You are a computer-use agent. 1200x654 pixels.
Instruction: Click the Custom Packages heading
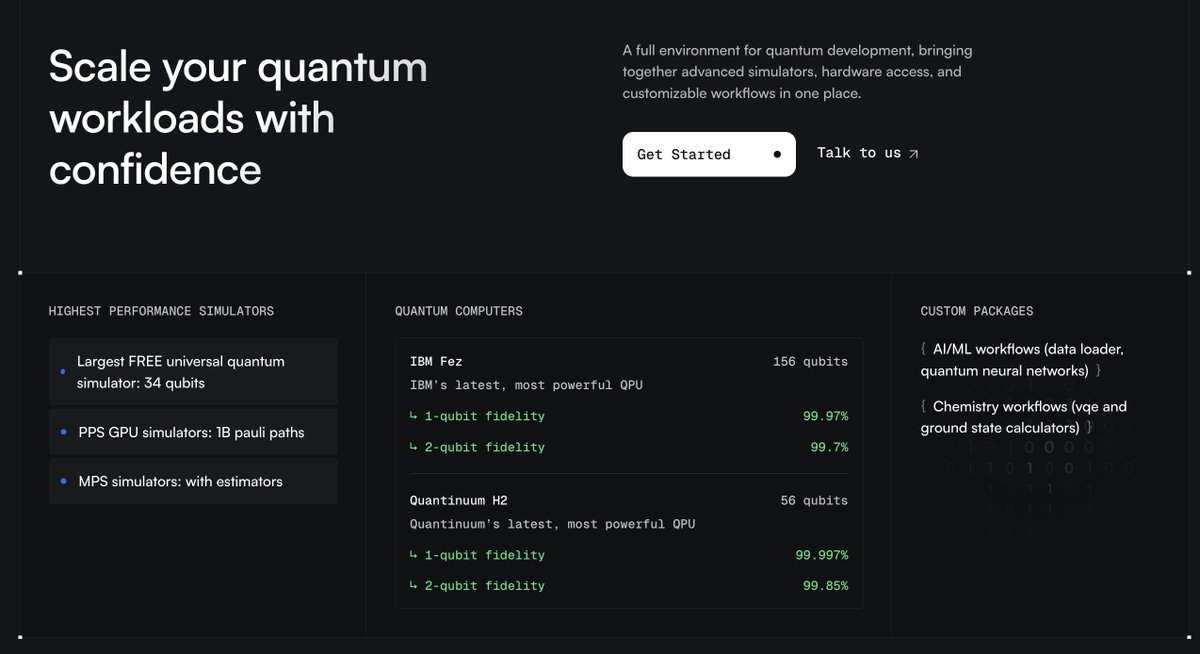tap(977, 311)
